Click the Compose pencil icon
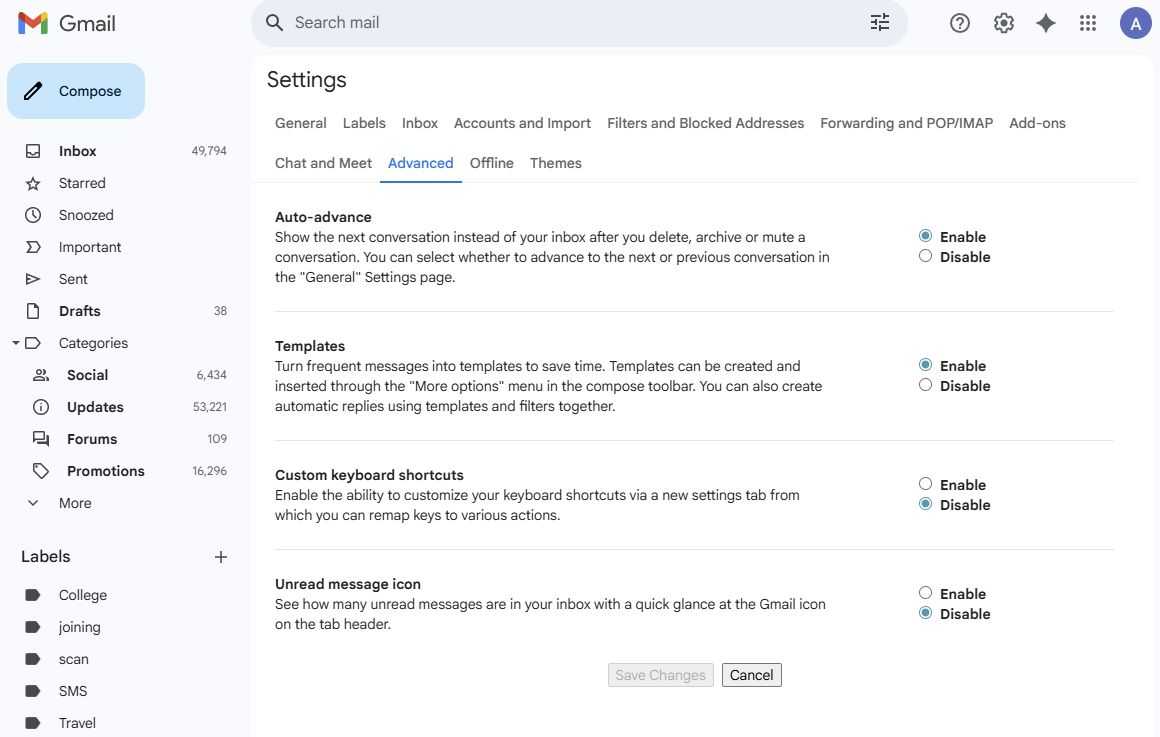This screenshot has height=737, width=1160. tap(33, 91)
